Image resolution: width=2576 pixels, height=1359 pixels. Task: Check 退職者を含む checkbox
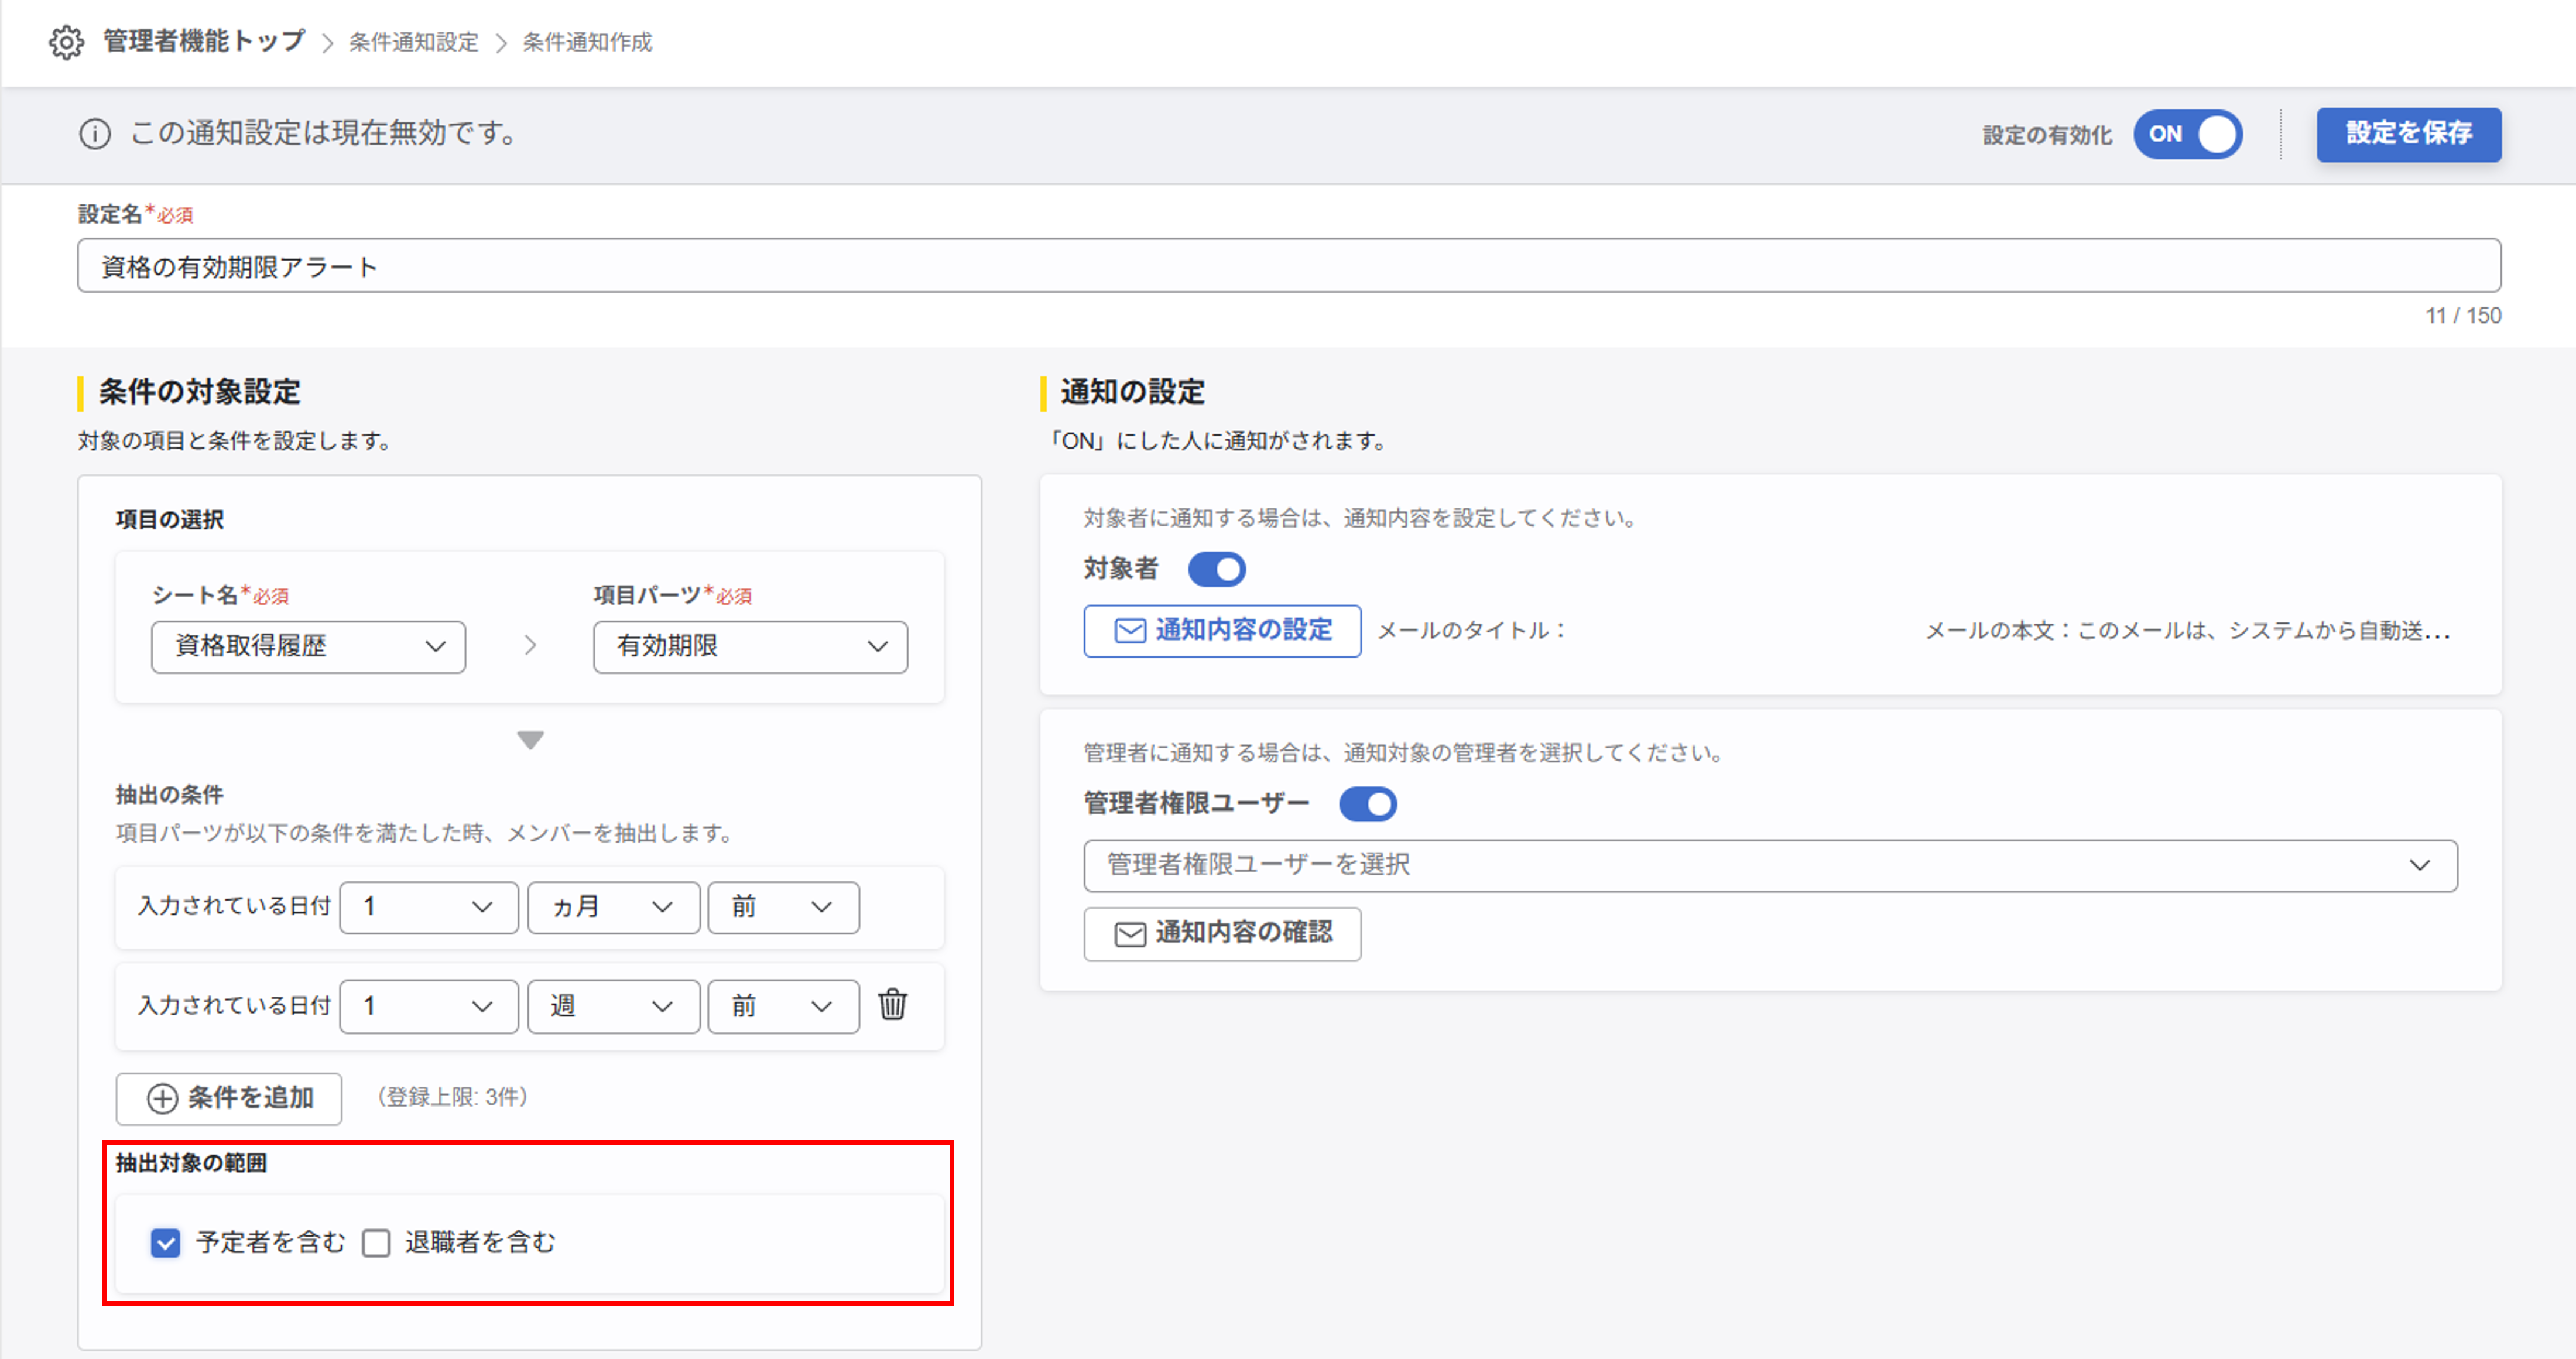tap(376, 1242)
